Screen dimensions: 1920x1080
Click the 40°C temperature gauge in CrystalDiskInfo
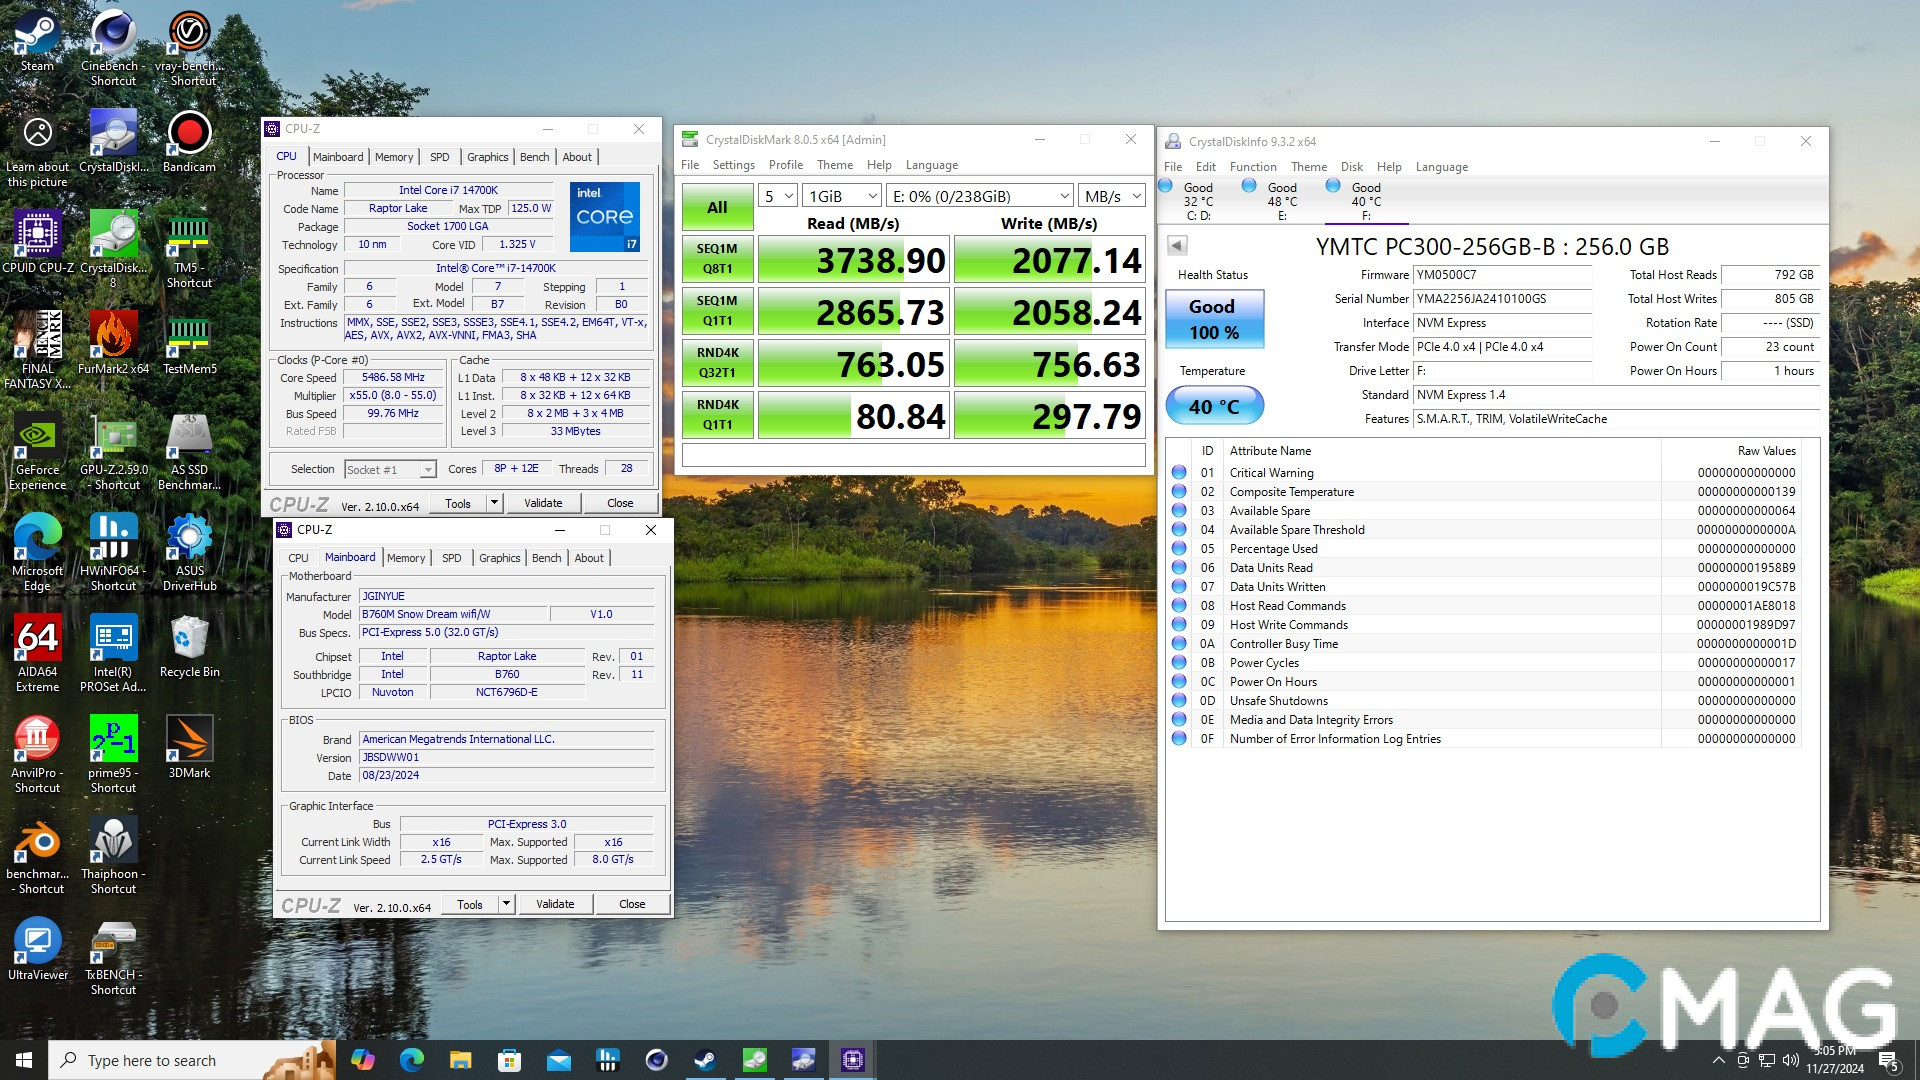[x=1213, y=406]
